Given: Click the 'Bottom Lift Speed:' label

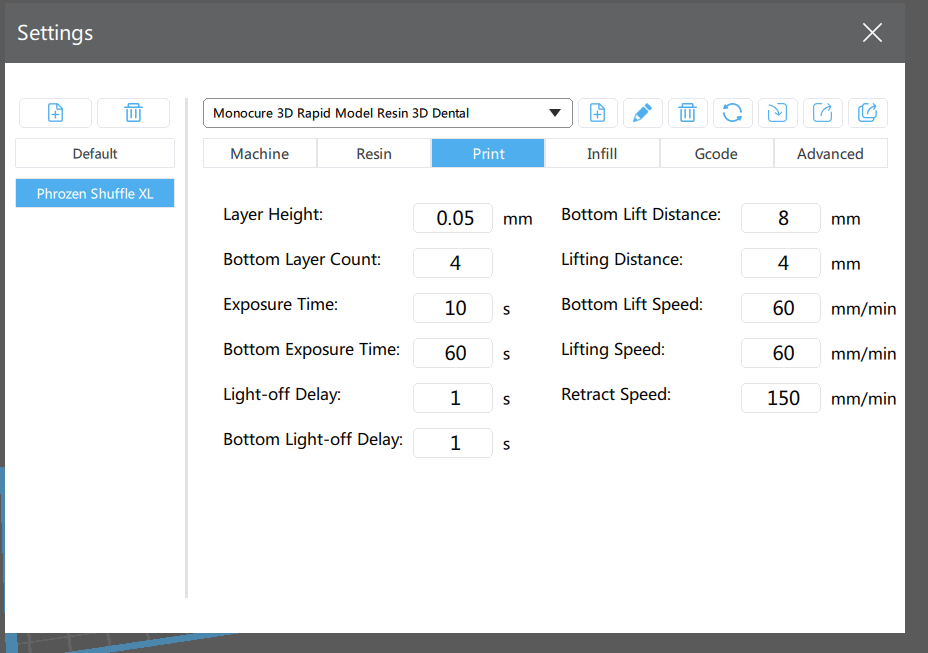Looking at the screenshot, I should coord(632,305).
